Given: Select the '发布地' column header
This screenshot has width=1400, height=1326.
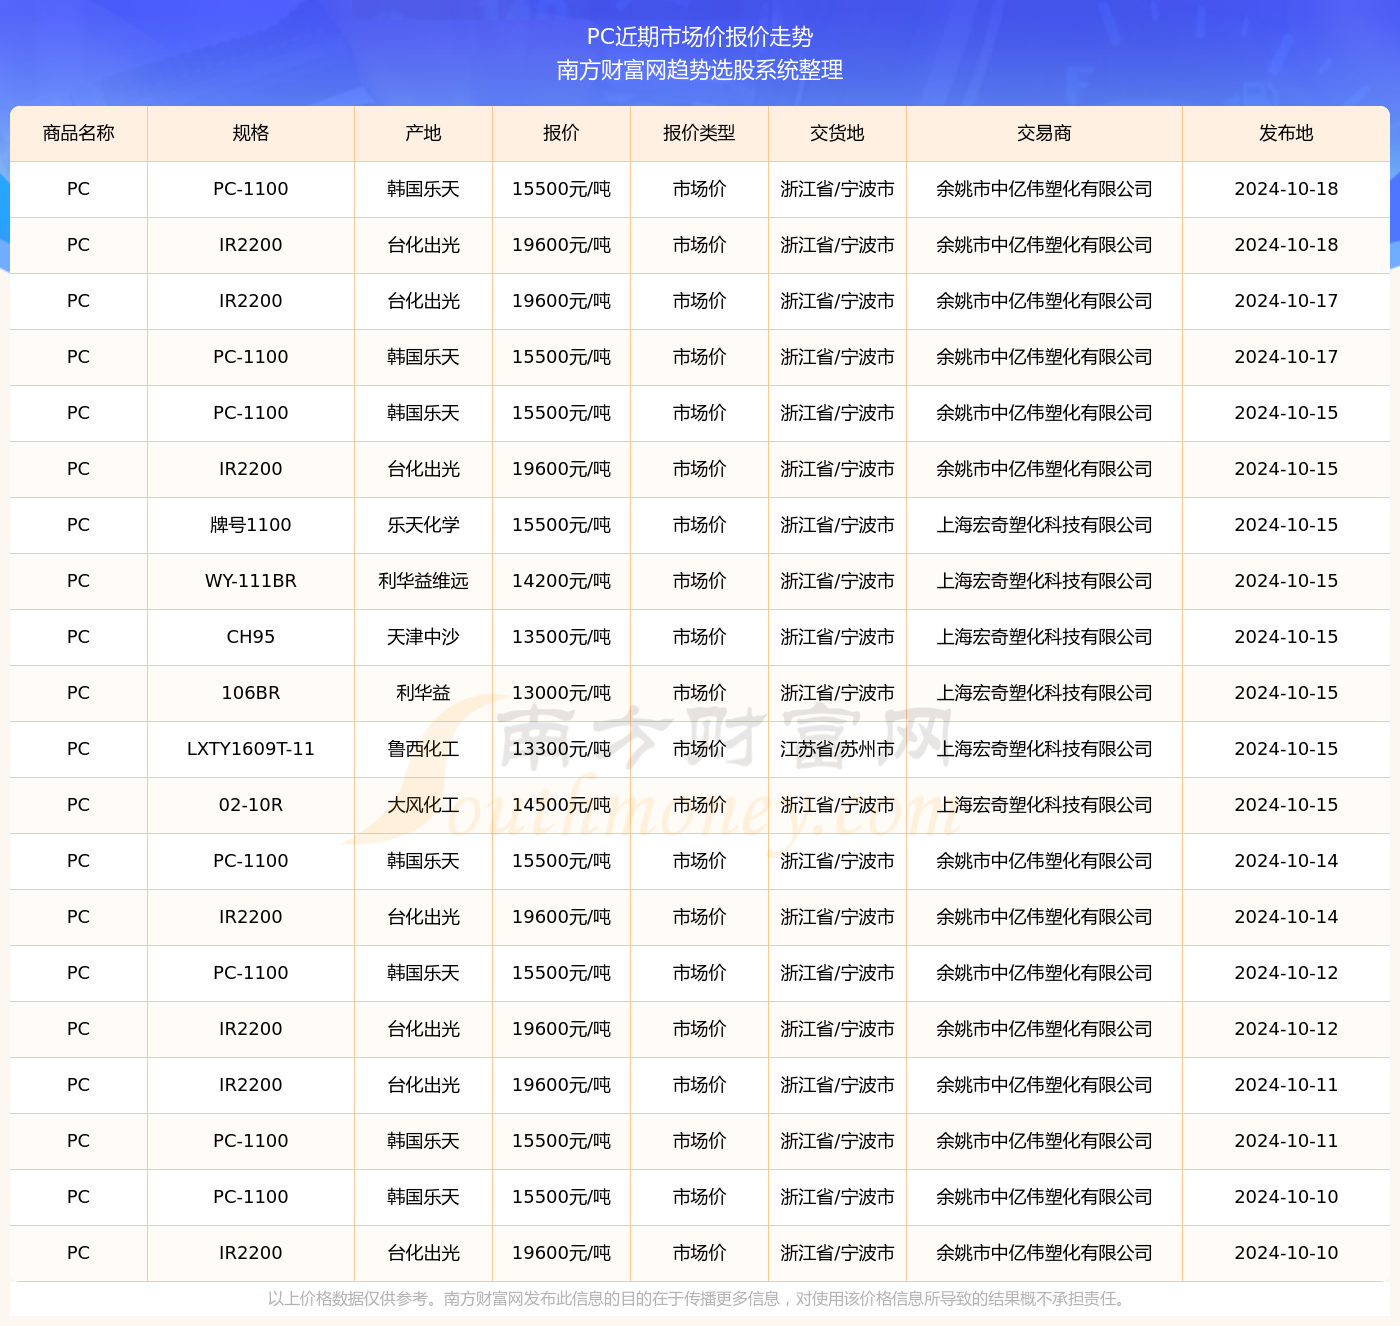Looking at the screenshot, I should (1286, 133).
